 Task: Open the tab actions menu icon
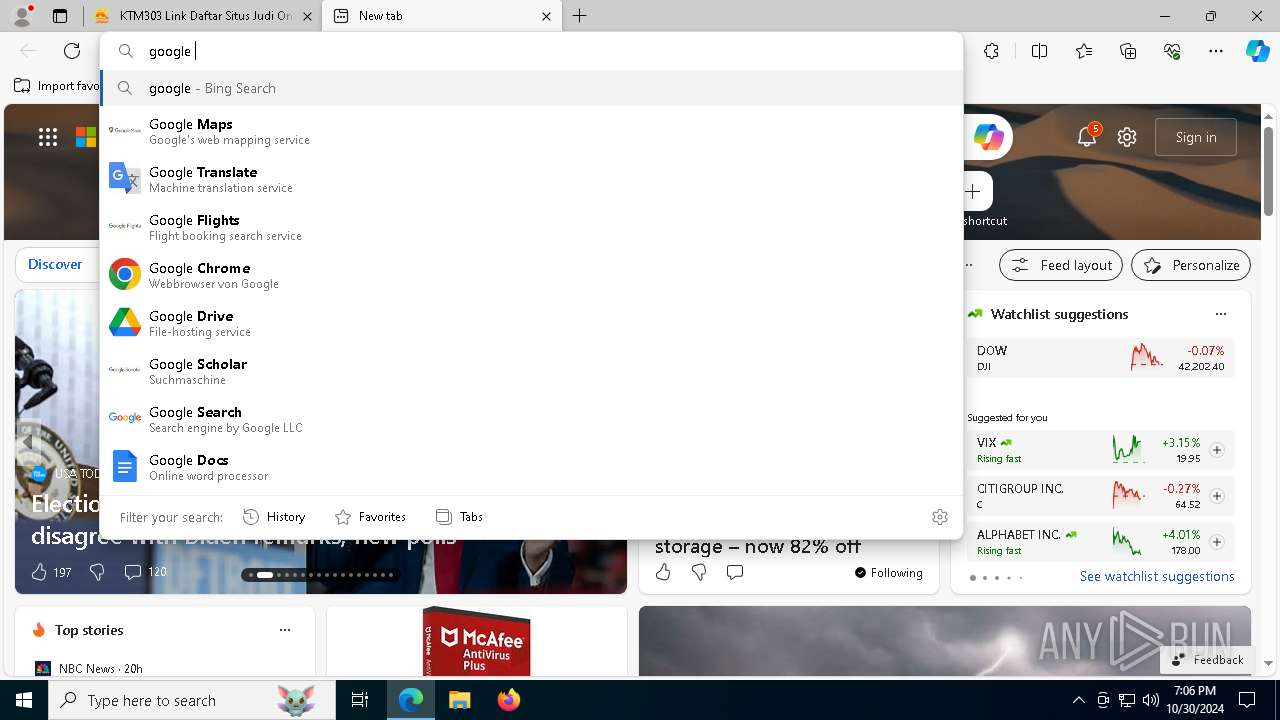click(x=60, y=16)
